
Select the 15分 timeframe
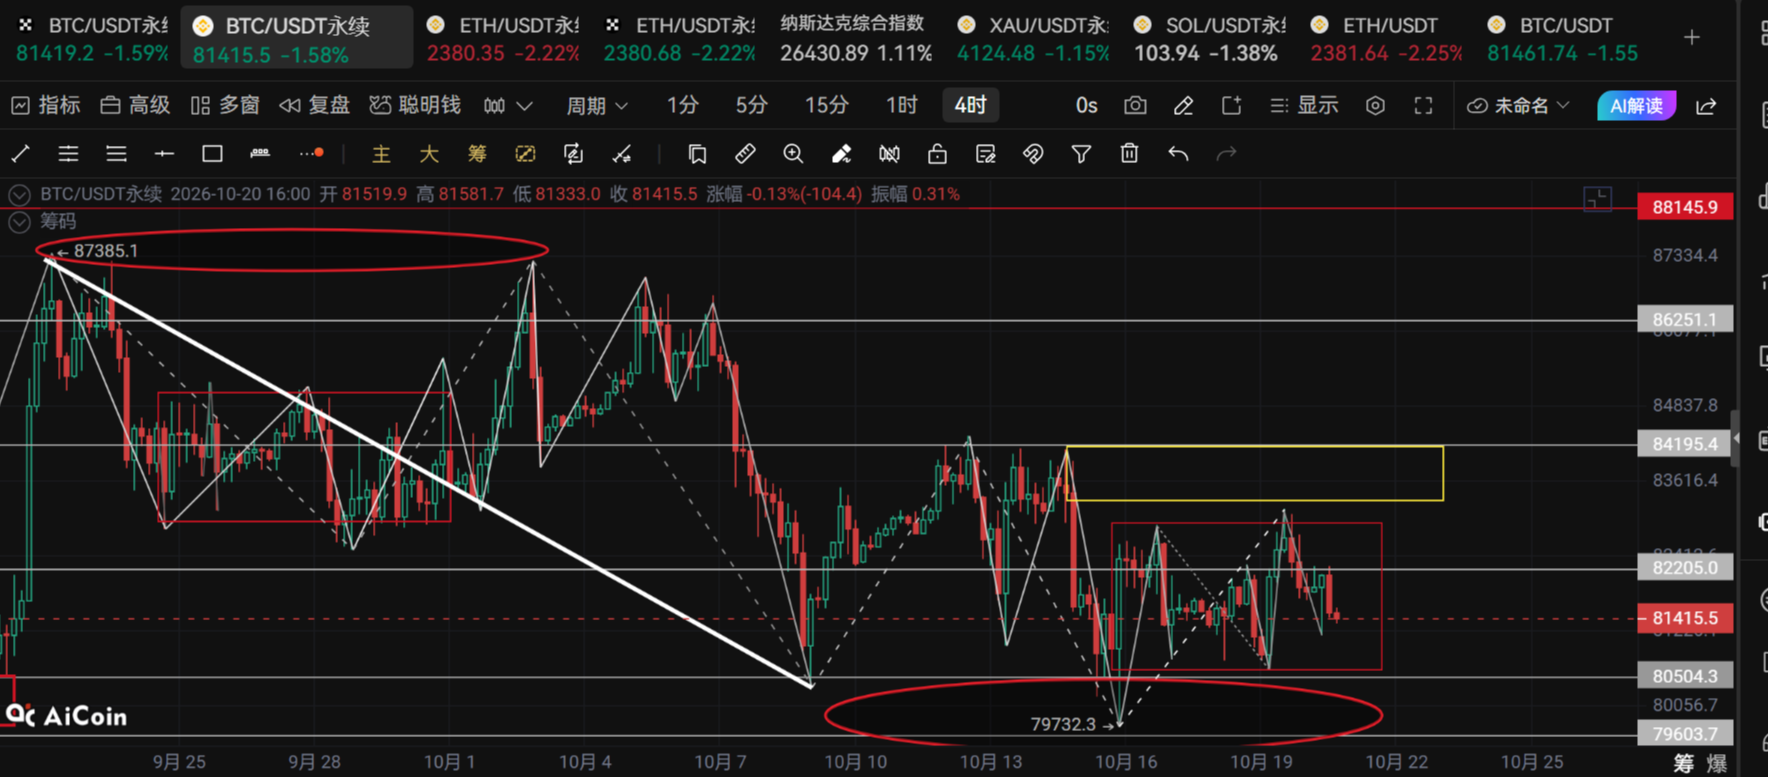point(827,106)
